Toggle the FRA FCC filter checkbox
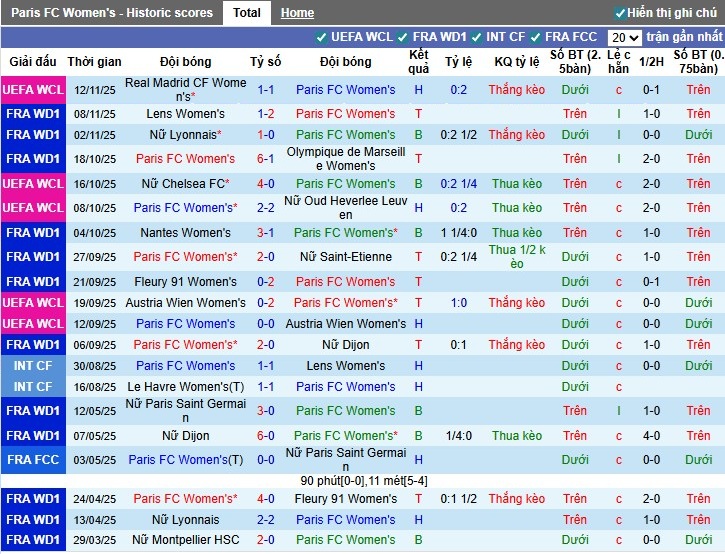The height and width of the screenshot is (554, 725). point(535,37)
